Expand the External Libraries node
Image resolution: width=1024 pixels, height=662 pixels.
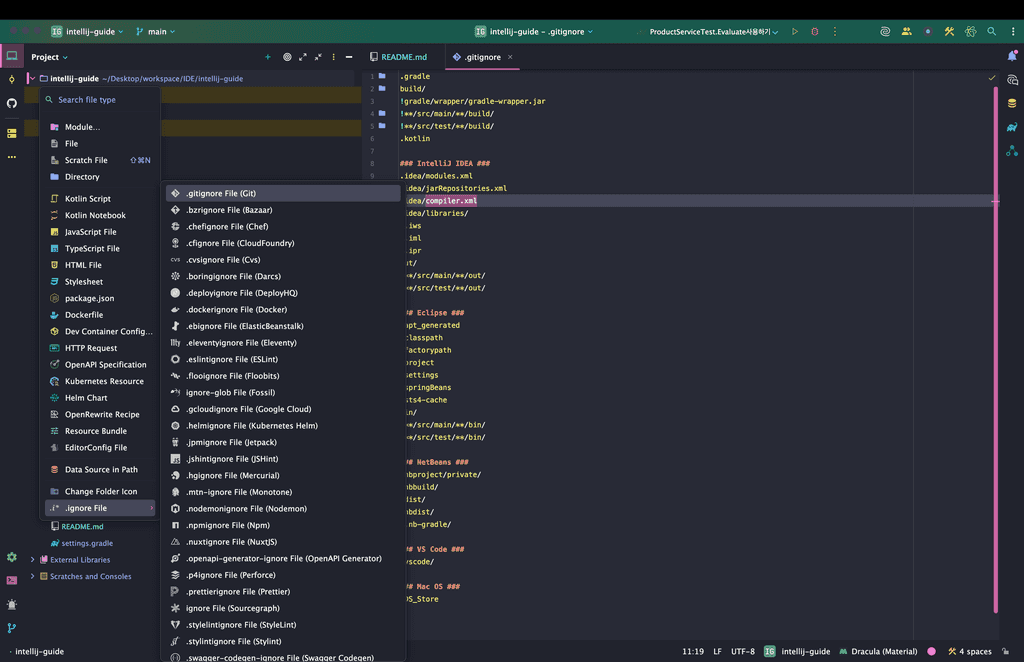click(32, 560)
